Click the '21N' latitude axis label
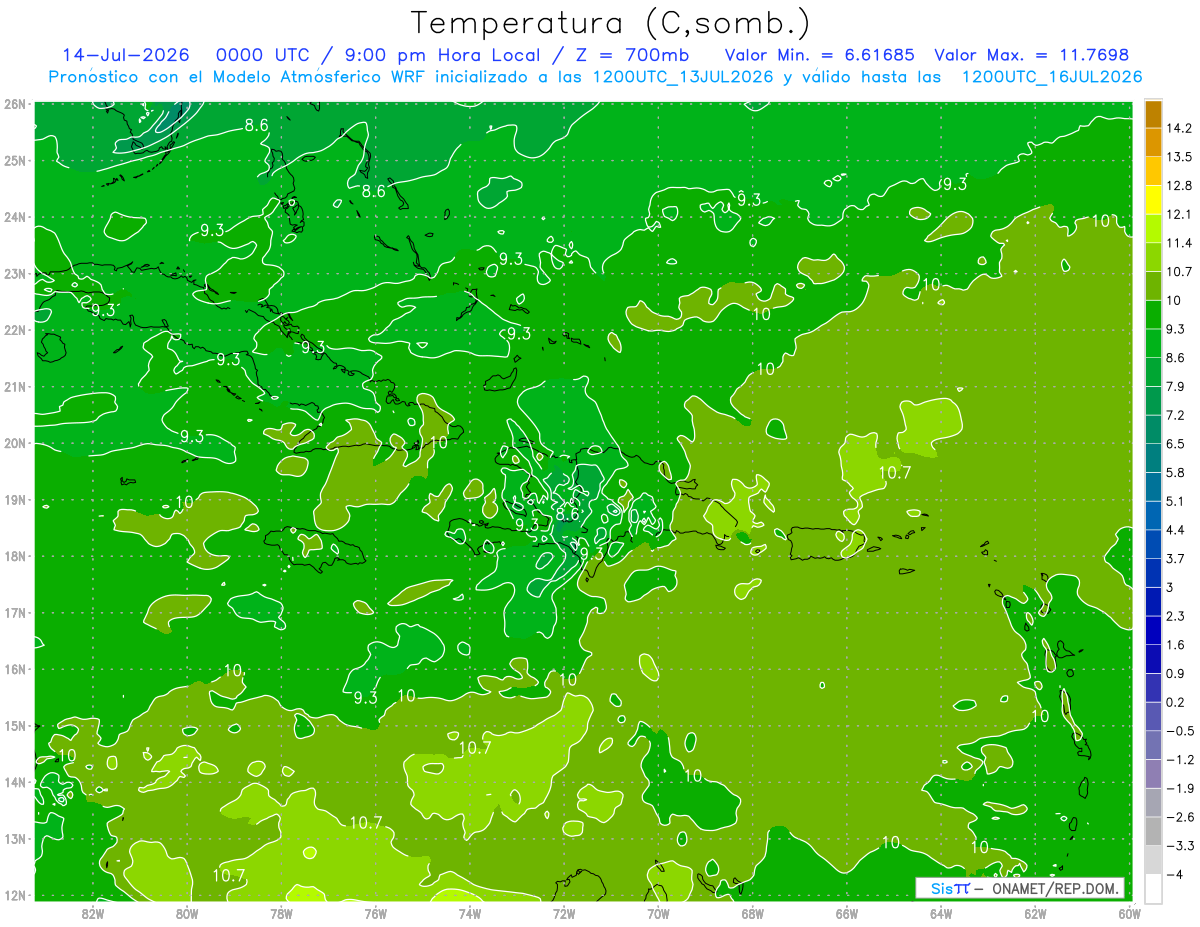Viewport: 1200px width, 927px height. (x=14, y=387)
